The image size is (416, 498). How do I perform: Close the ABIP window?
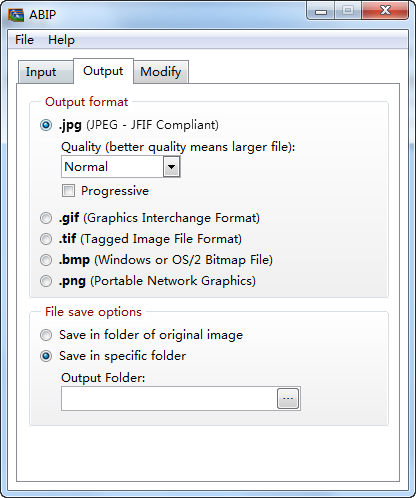(x=385, y=11)
